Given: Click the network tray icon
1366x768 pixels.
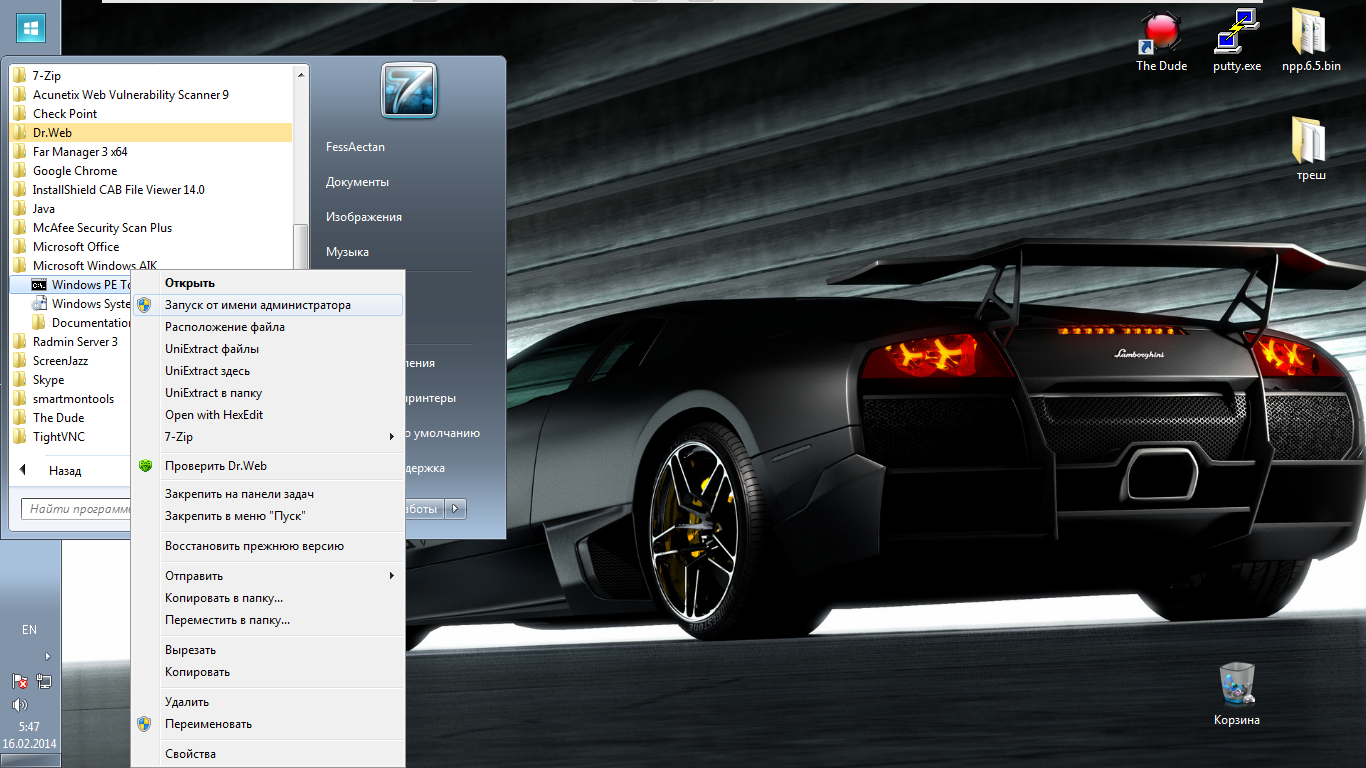Looking at the screenshot, I should pyautogui.click(x=44, y=681).
